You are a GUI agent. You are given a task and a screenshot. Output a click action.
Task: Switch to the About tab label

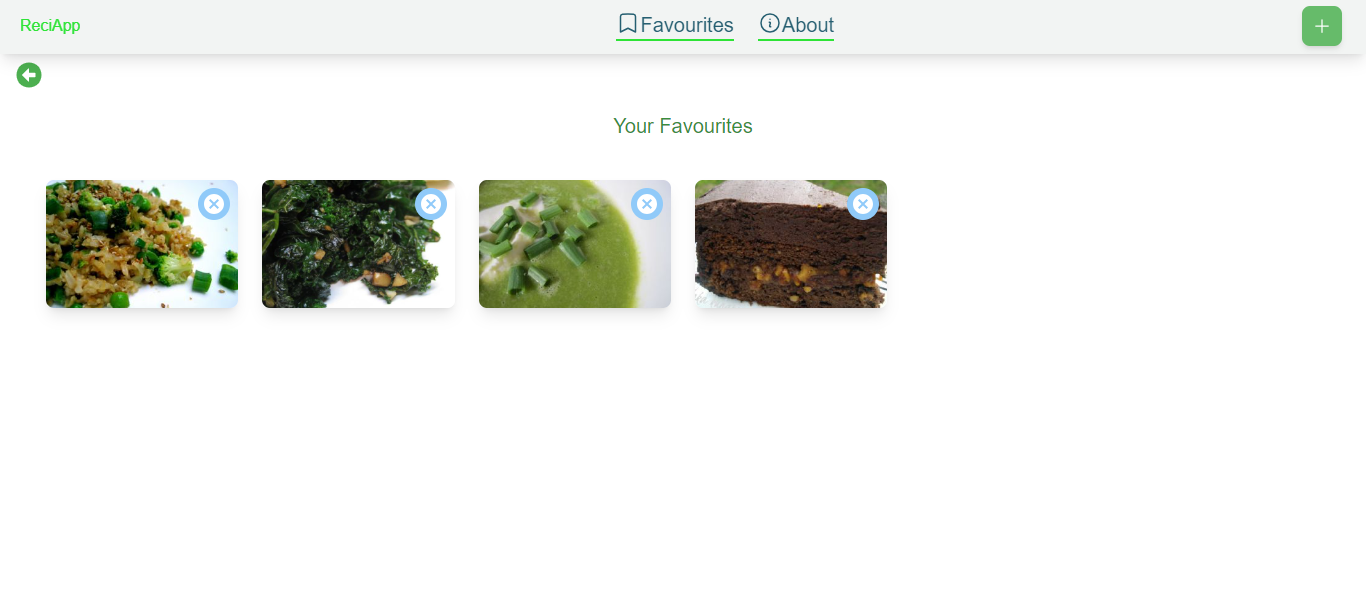pos(808,25)
